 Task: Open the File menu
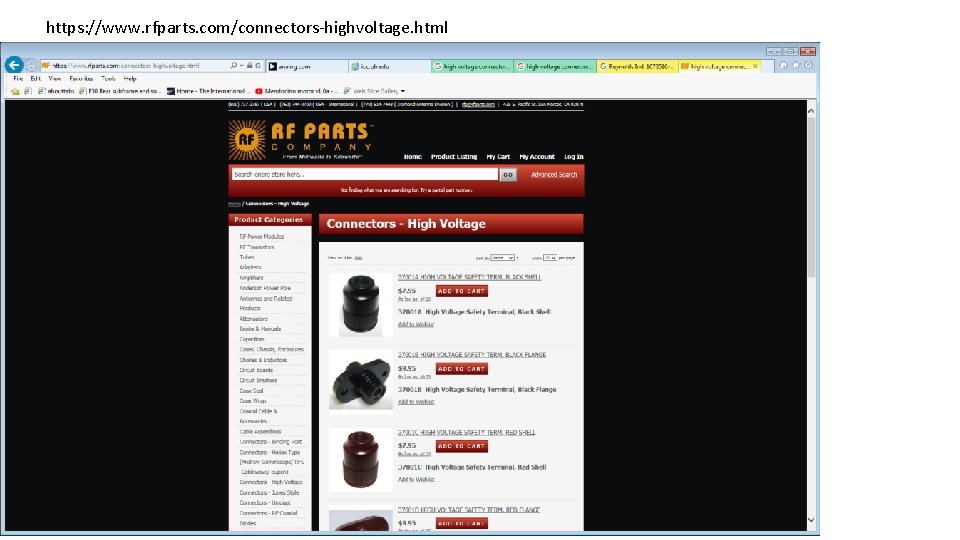18,79
